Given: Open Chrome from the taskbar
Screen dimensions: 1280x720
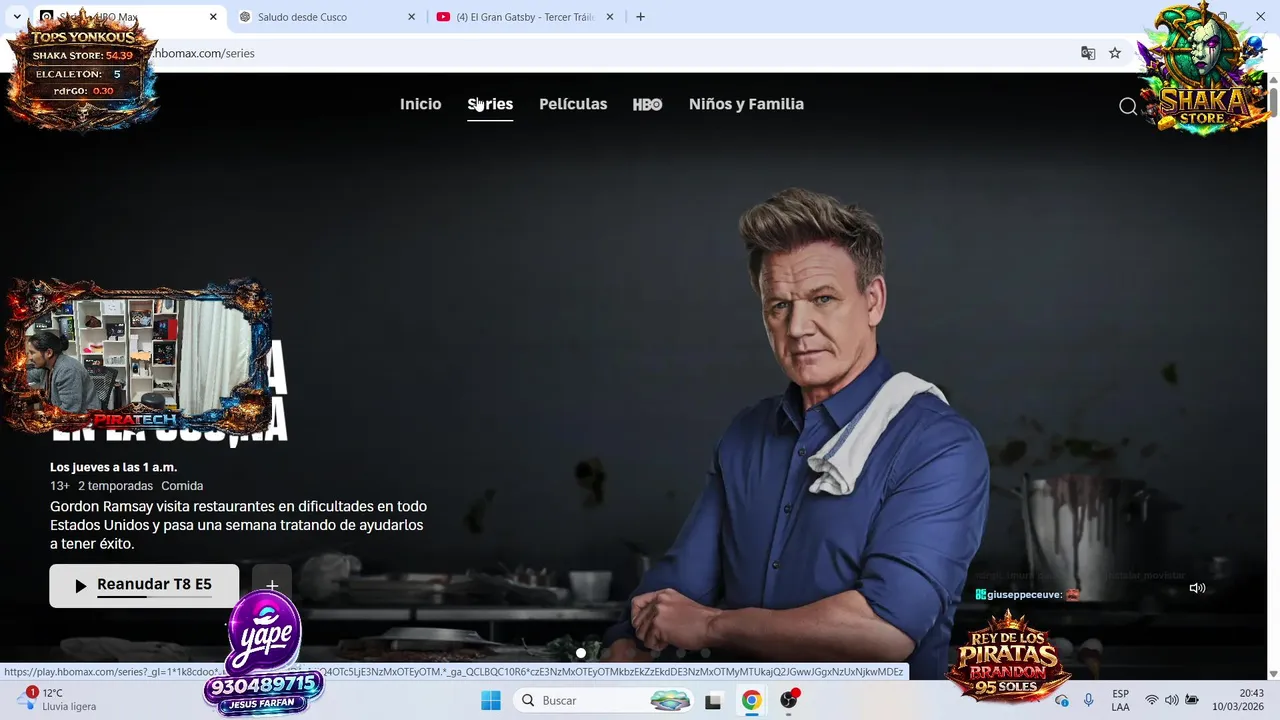Looking at the screenshot, I should coord(751,700).
